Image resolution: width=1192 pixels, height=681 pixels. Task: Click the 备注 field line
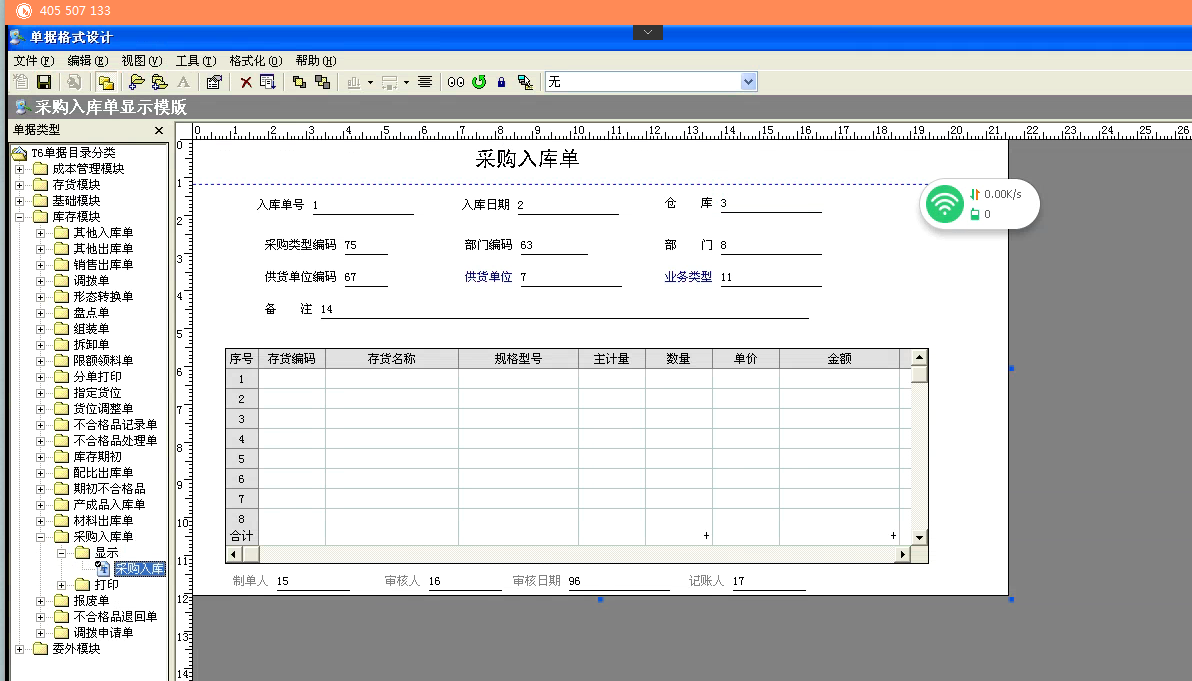[x=564, y=309]
